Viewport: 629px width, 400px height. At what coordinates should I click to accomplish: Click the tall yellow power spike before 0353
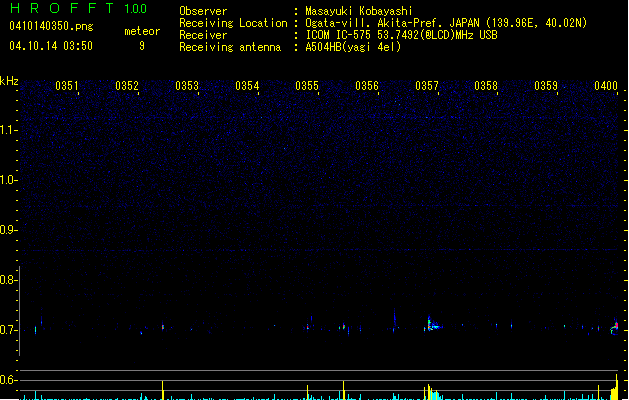click(x=162, y=390)
